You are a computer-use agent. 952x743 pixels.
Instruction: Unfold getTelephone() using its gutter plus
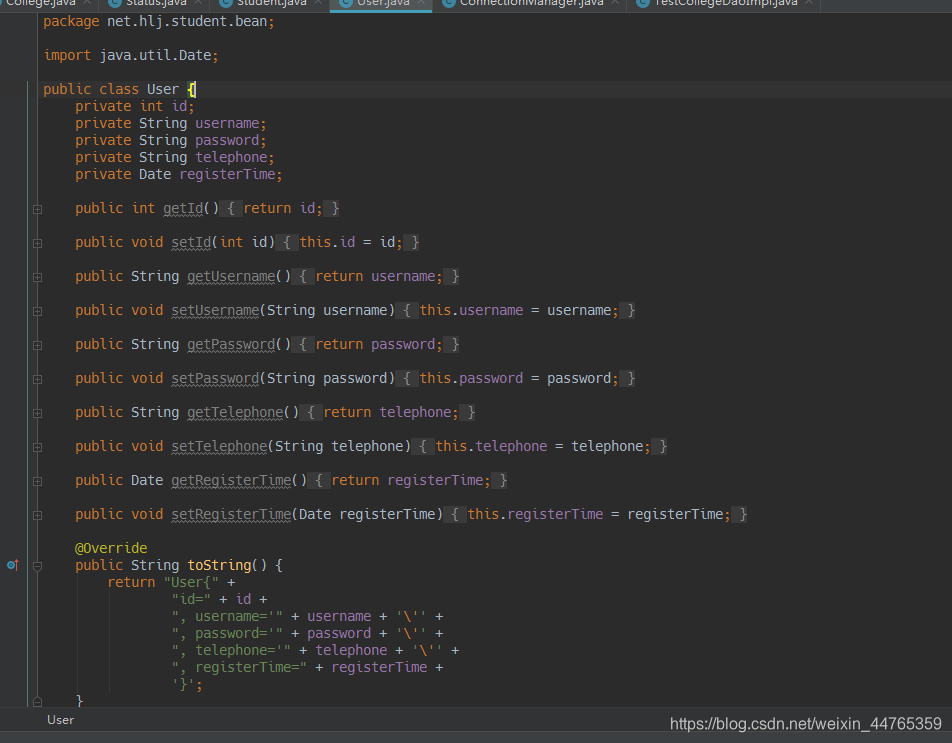tap(37, 413)
